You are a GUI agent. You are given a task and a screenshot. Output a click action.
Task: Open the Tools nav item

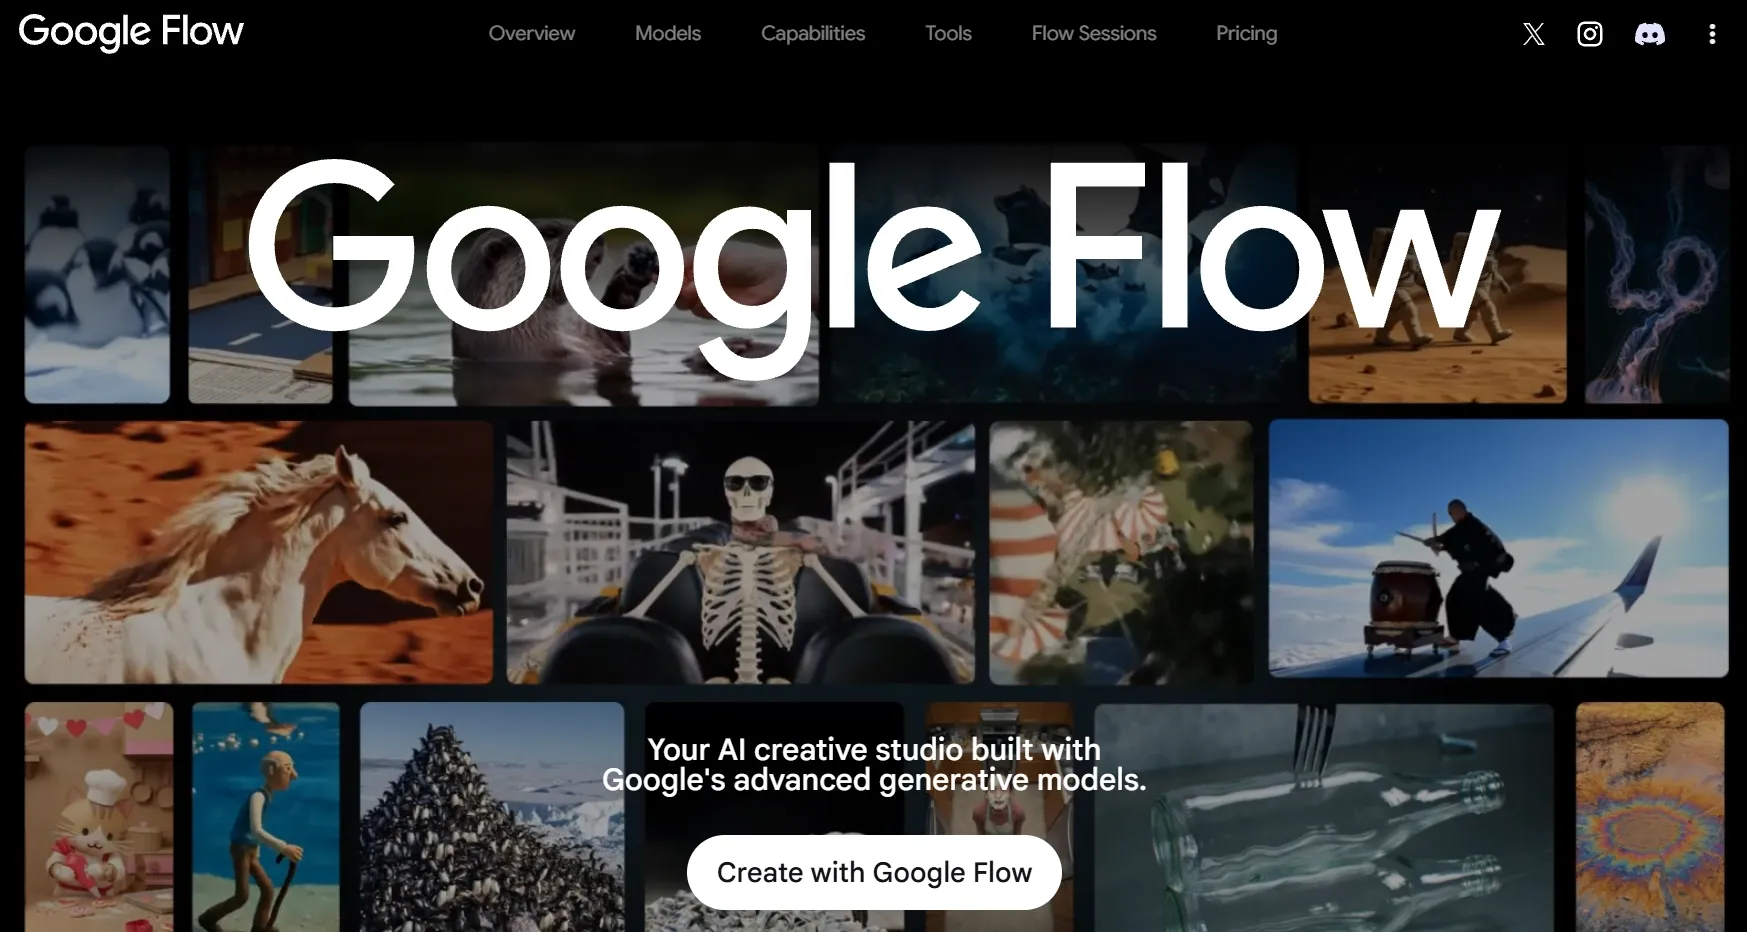coord(948,33)
